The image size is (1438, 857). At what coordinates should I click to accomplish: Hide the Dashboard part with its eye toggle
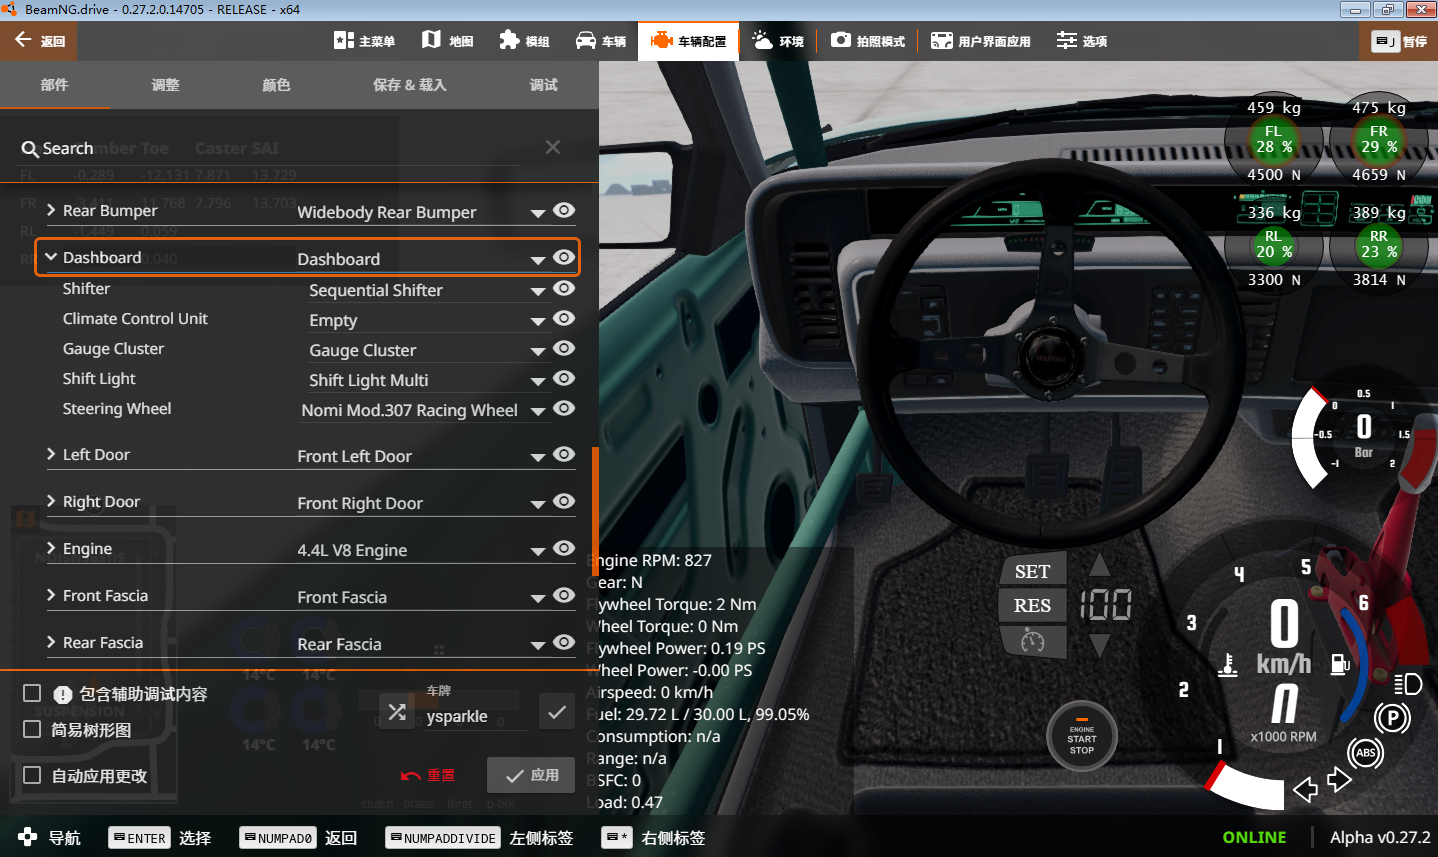[564, 258]
